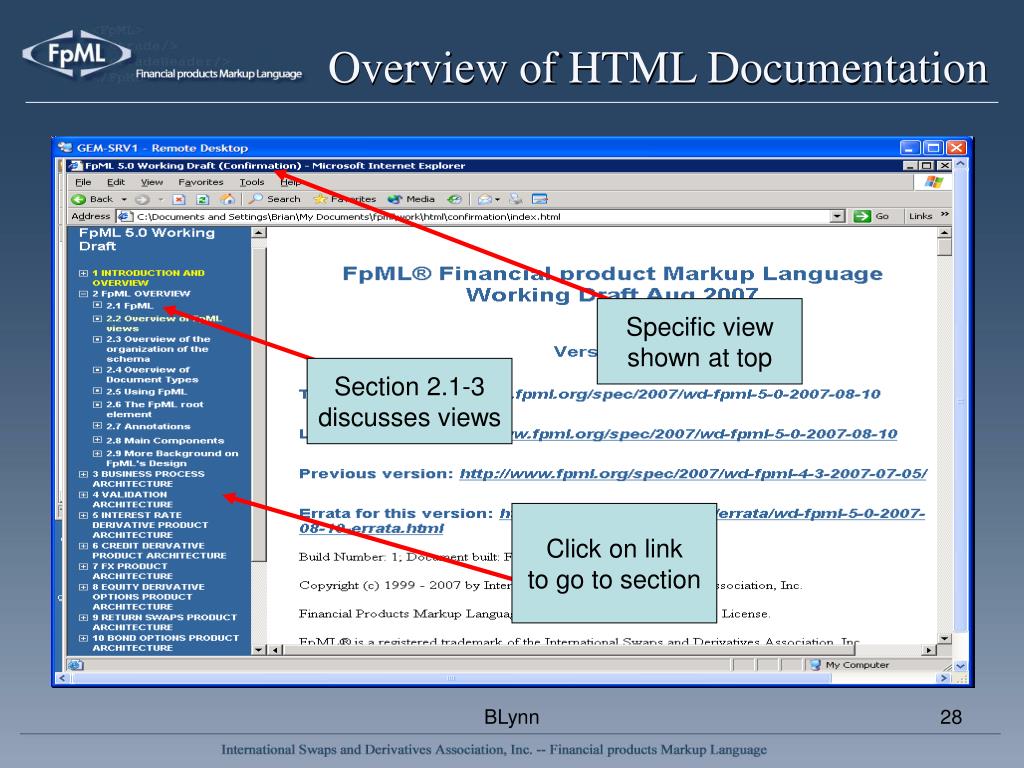Click the Internet Explorer title bar icon
1024x768 pixels.
[x=75, y=166]
